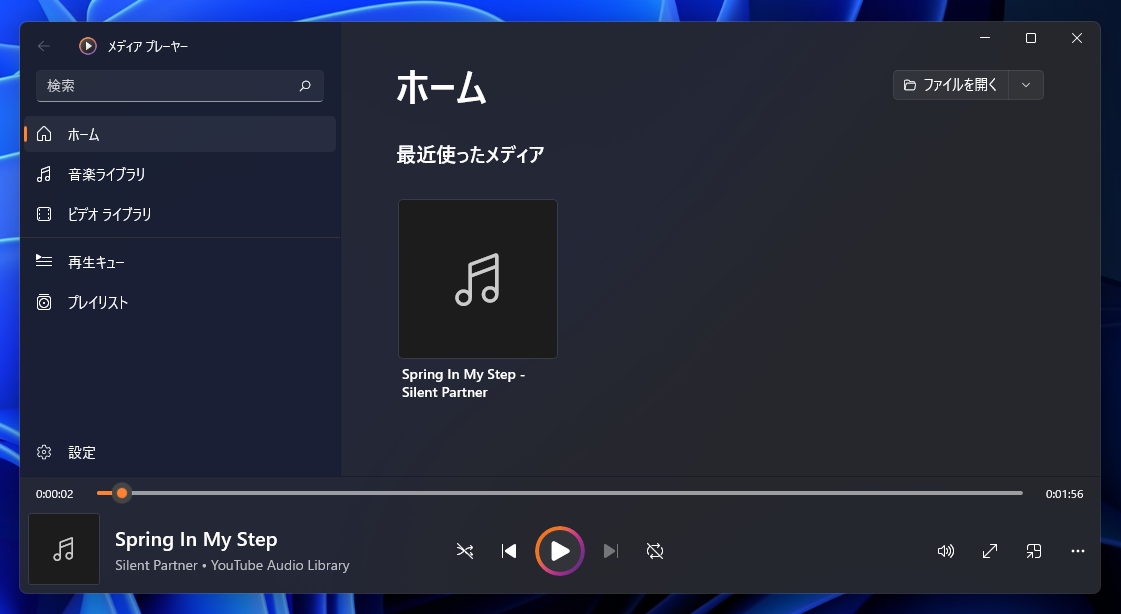The width and height of the screenshot is (1121, 614).
Task: Open the volume control
Action: (x=946, y=551)
